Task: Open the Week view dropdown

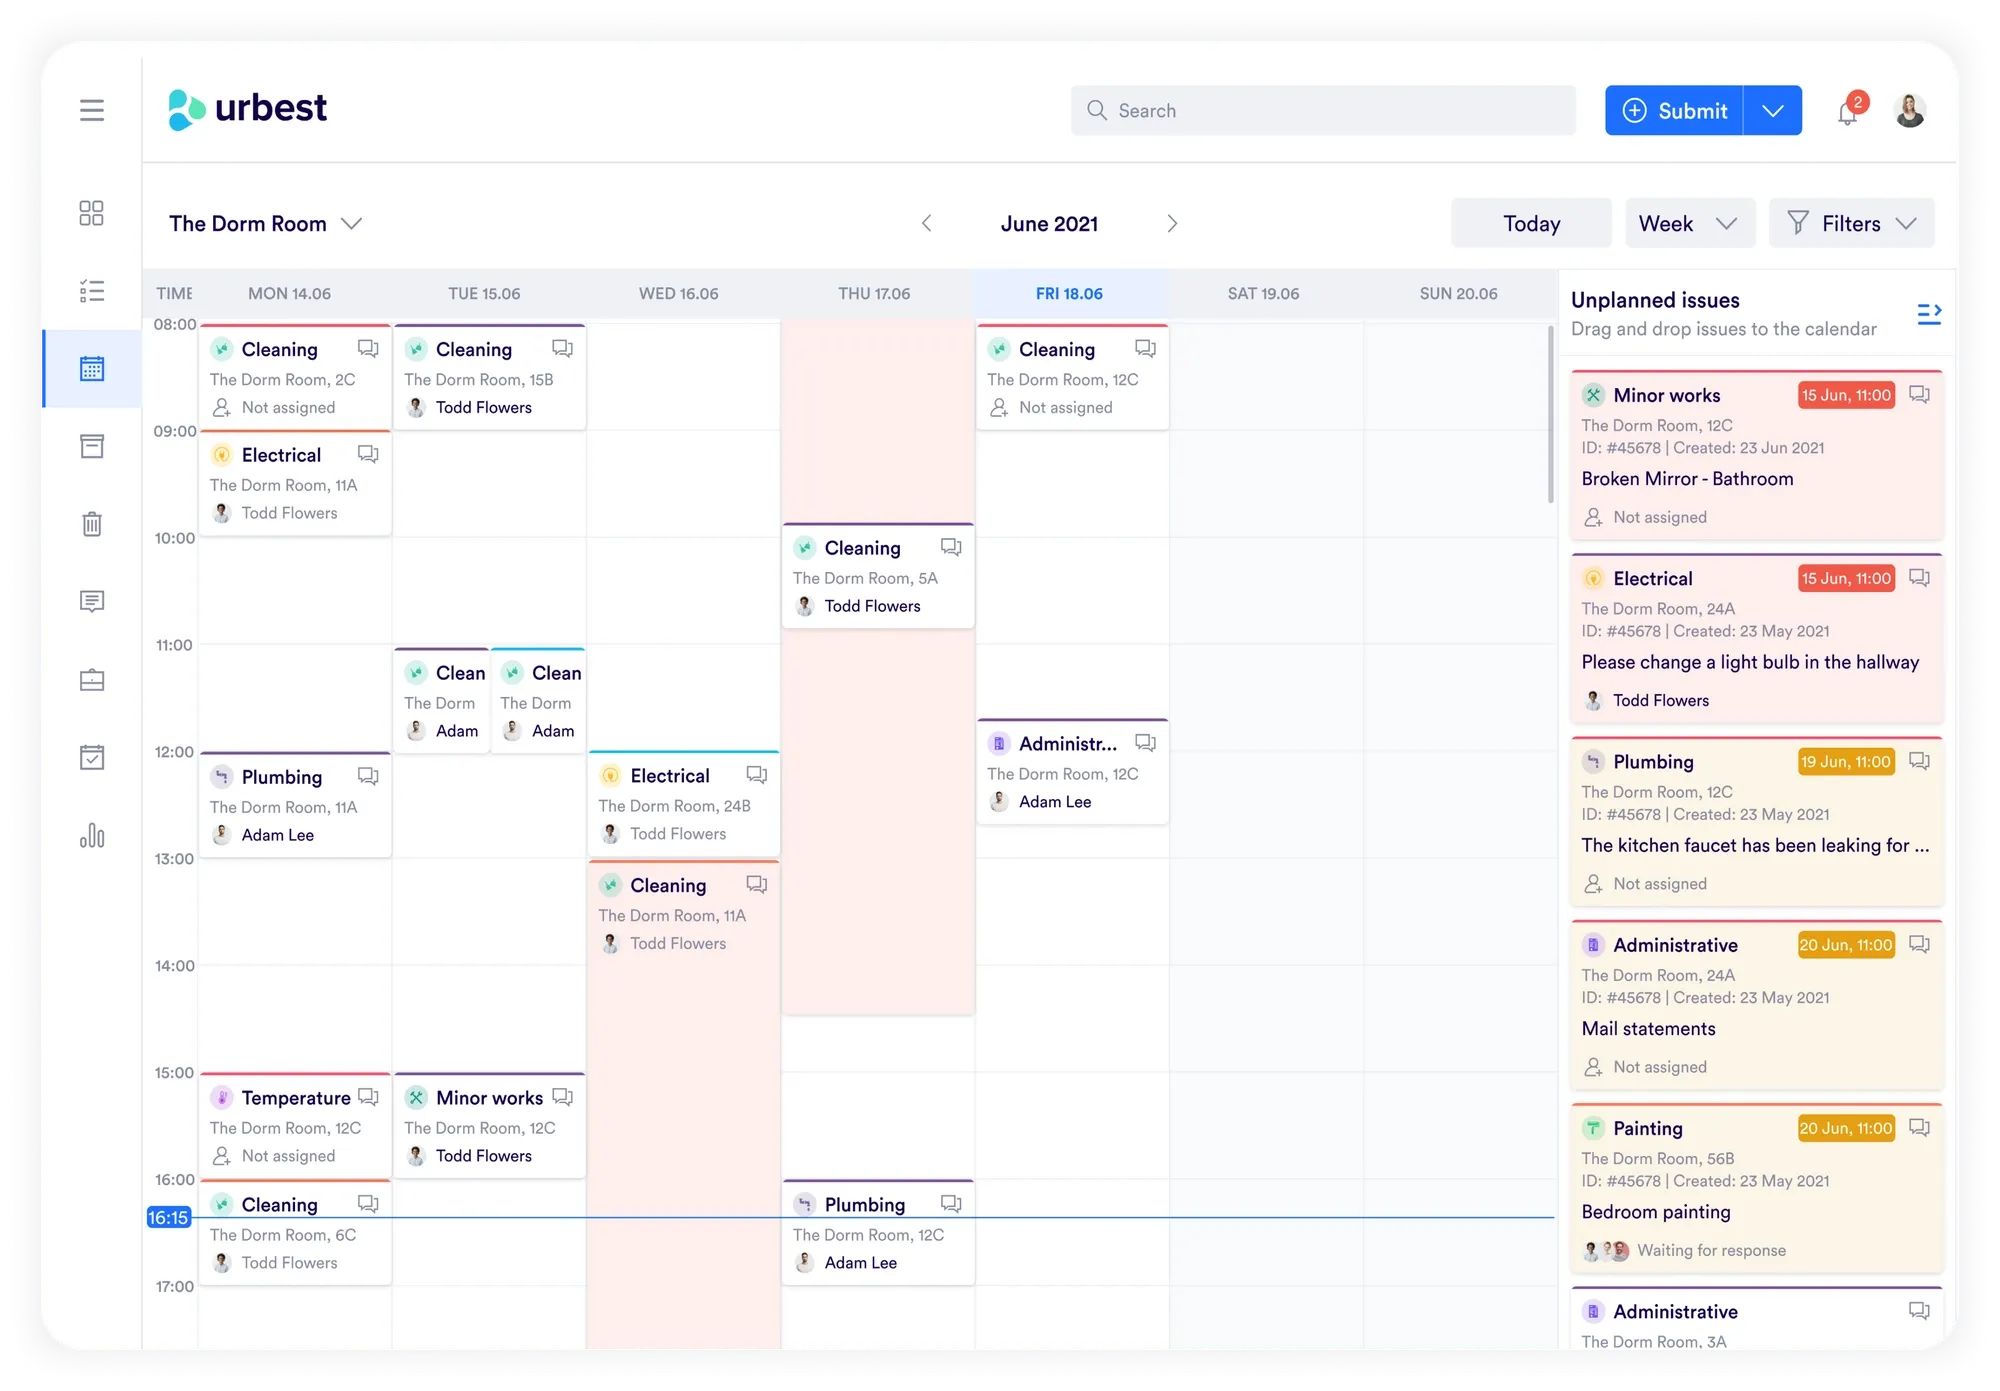Action: click(1690, 223)
